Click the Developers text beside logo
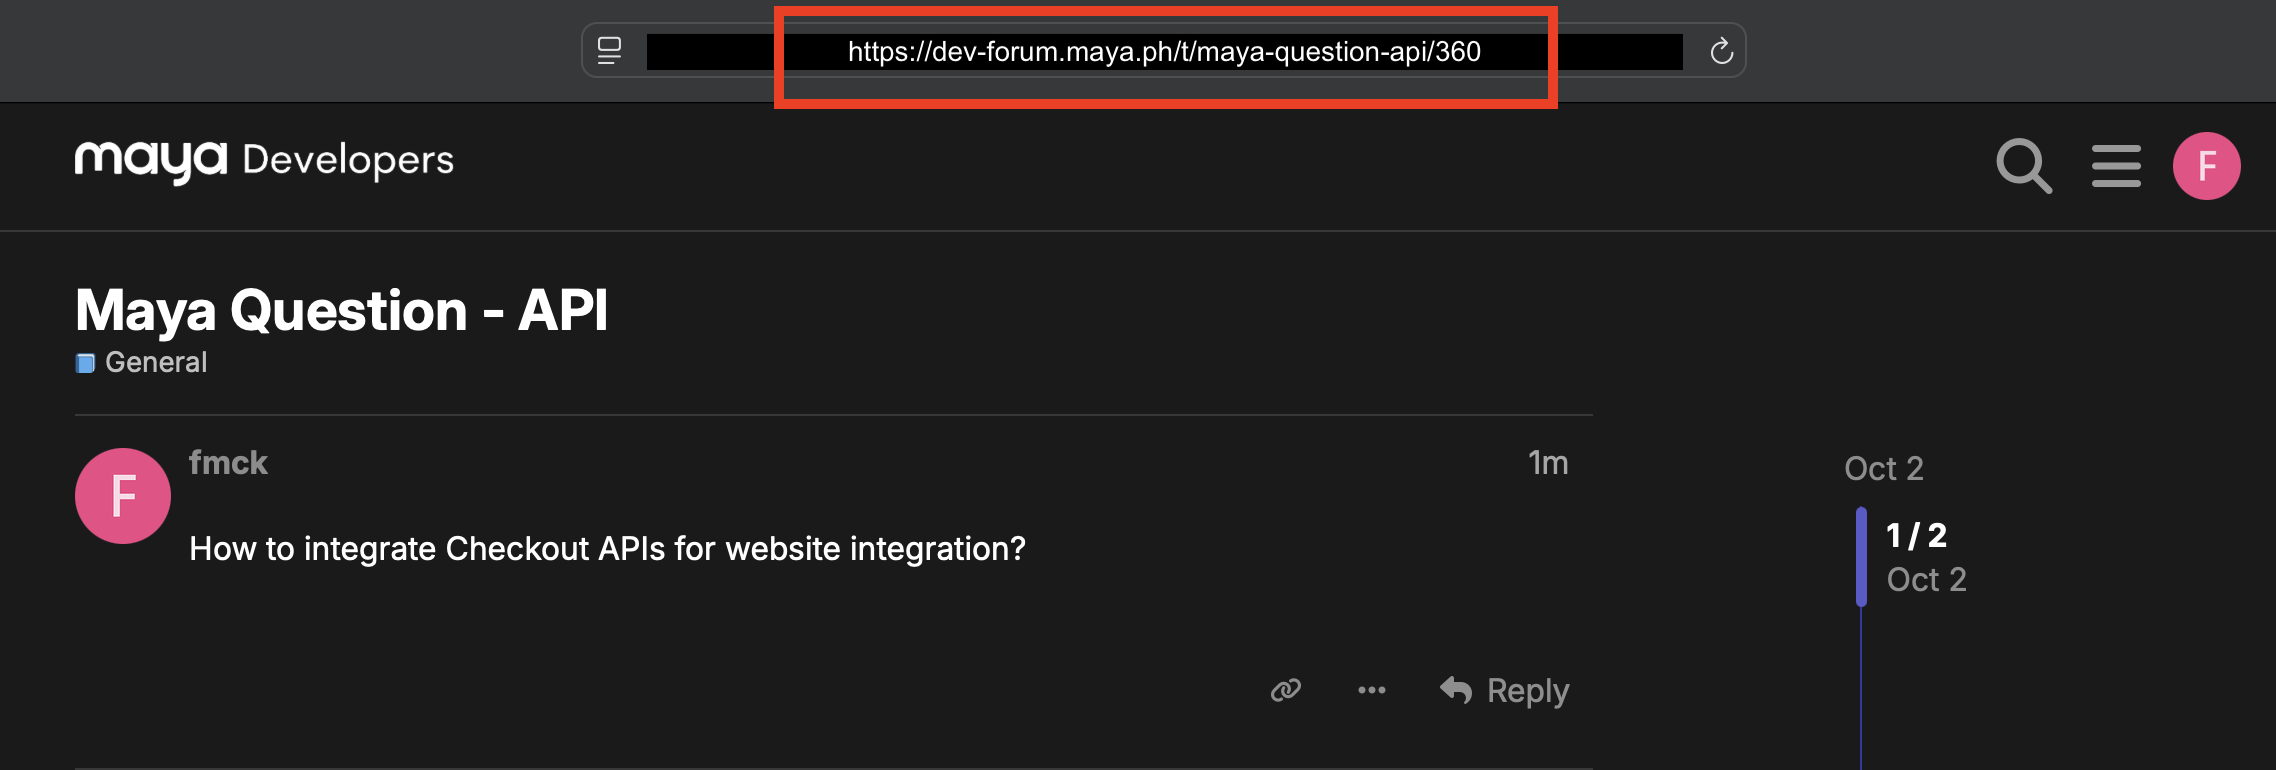This screenshot has height=770, width=2276. 348,160
